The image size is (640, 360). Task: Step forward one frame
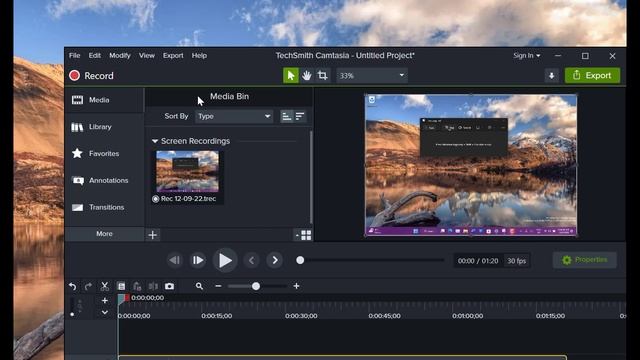point(198,260)
